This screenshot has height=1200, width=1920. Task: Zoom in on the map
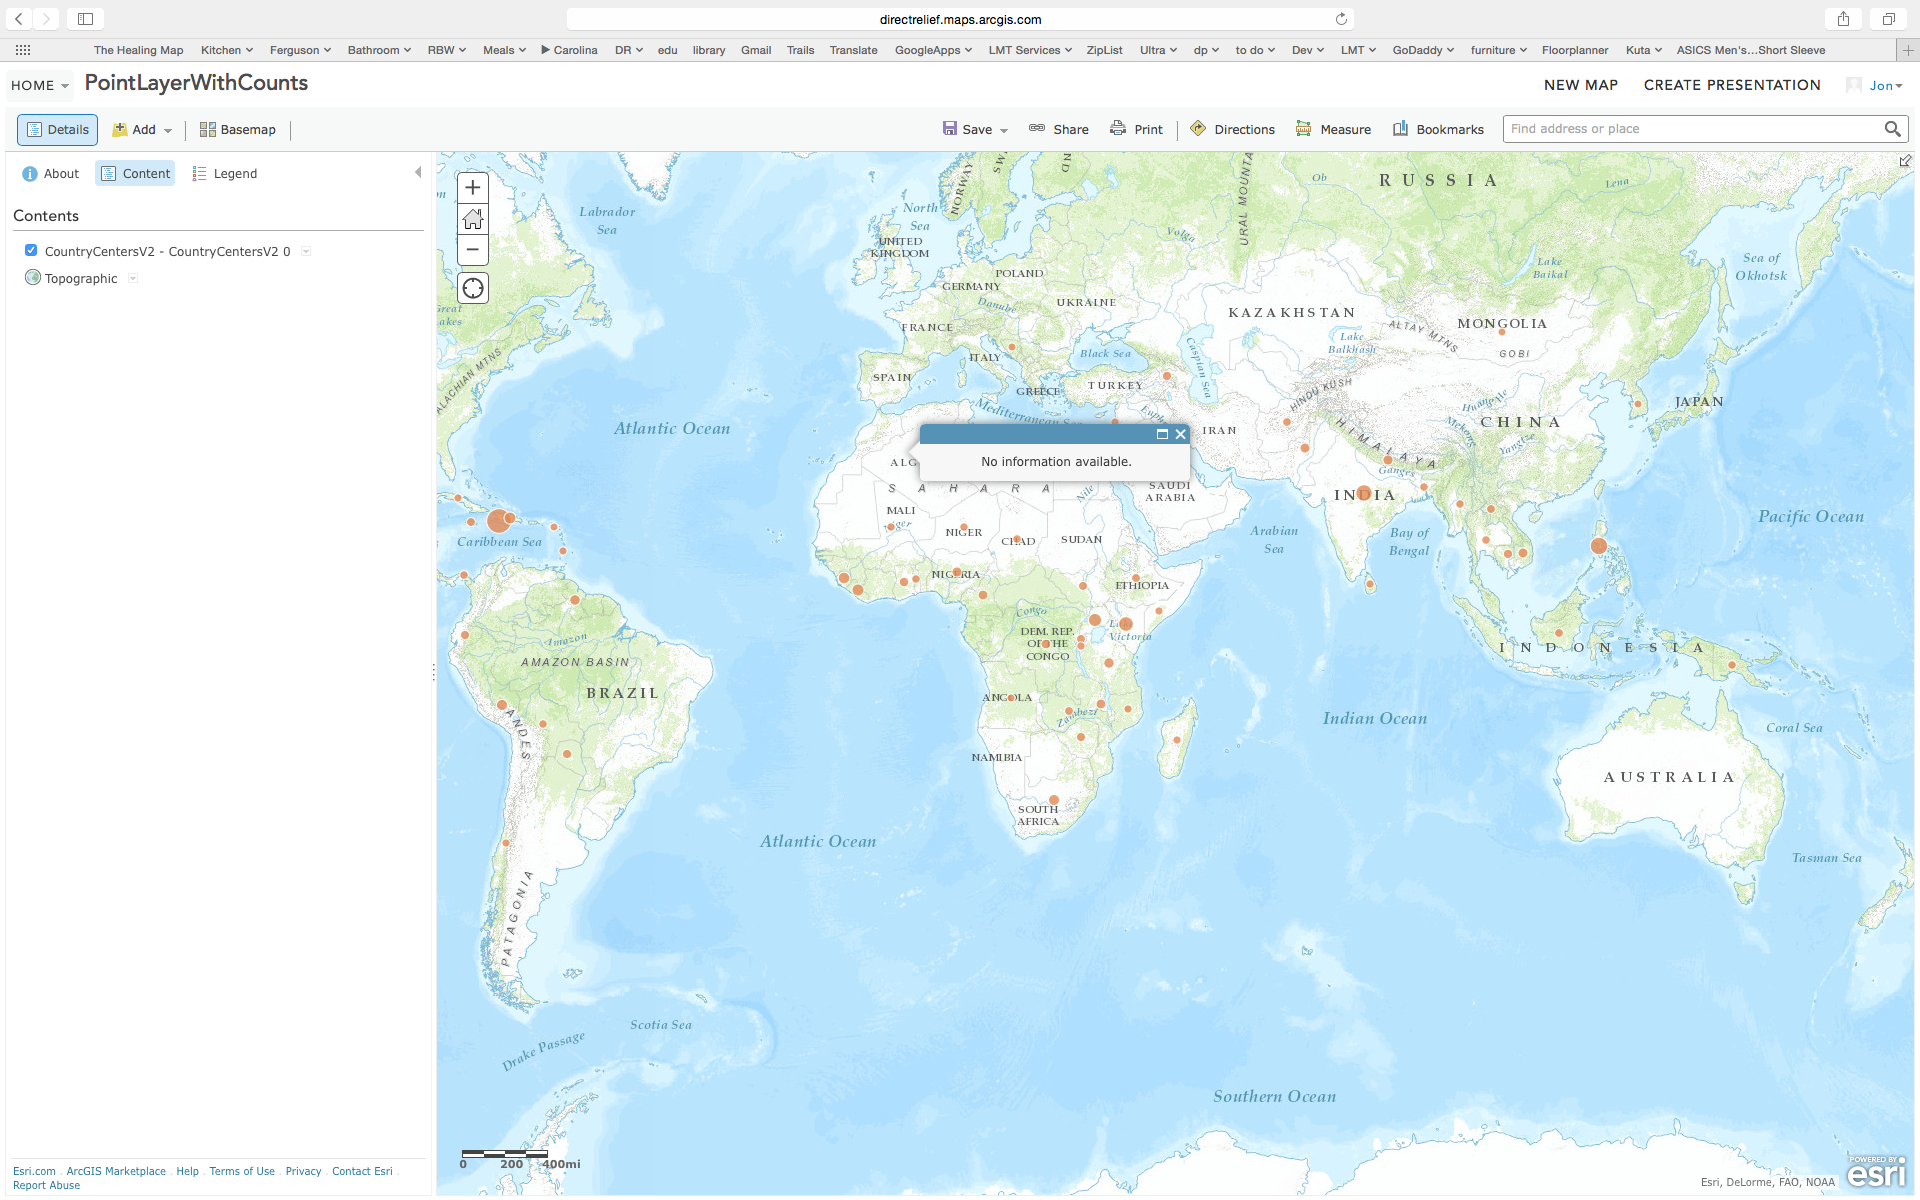(473, 187)
